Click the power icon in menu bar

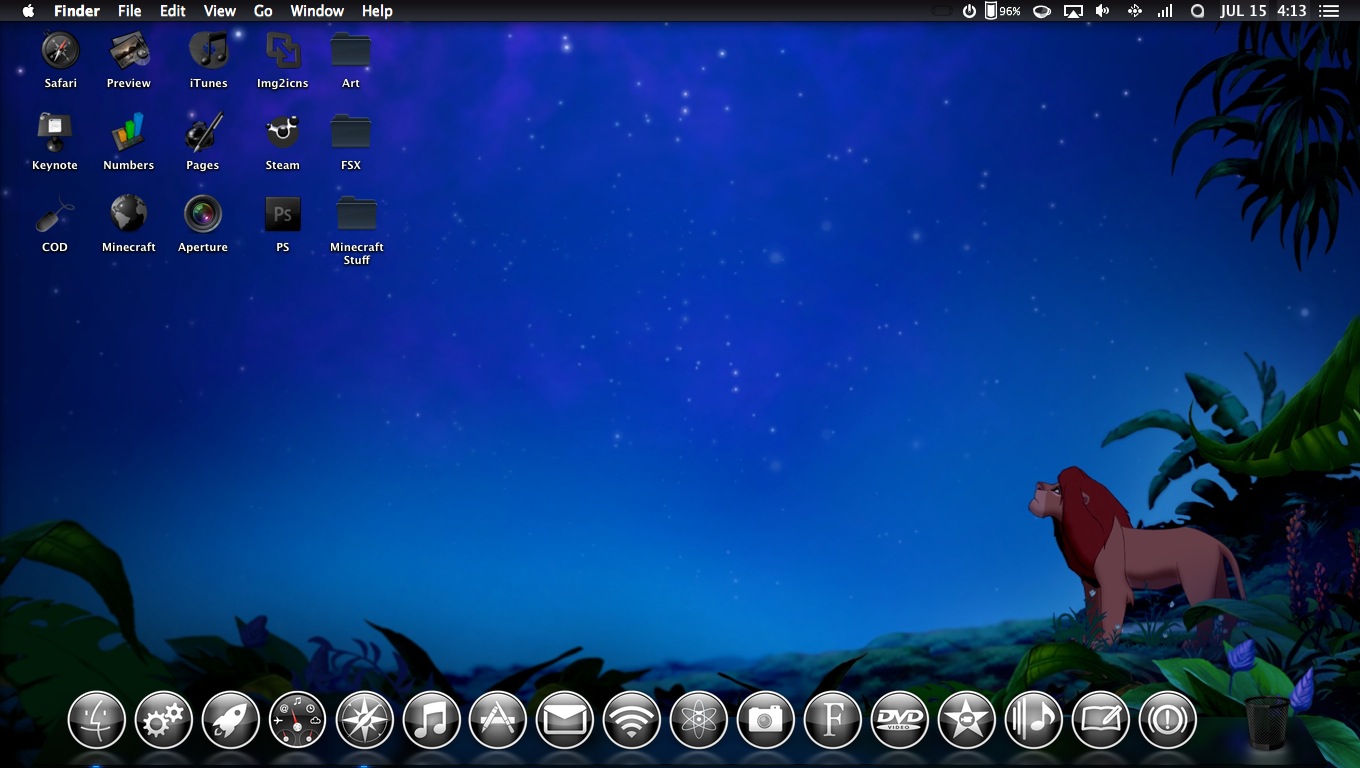pos(969,11)
